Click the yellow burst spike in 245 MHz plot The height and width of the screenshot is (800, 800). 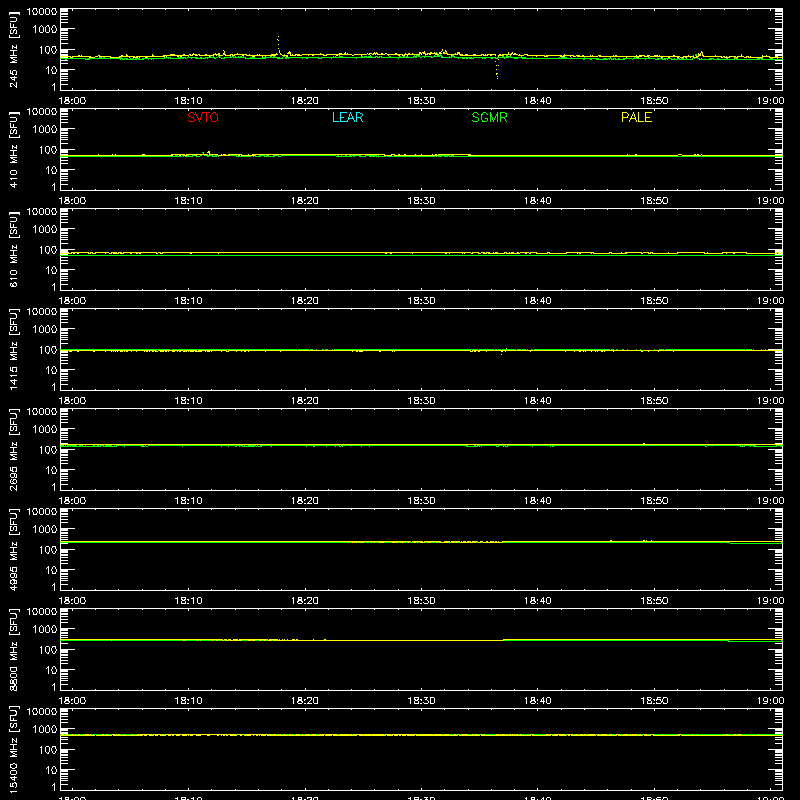click(278, 44)
